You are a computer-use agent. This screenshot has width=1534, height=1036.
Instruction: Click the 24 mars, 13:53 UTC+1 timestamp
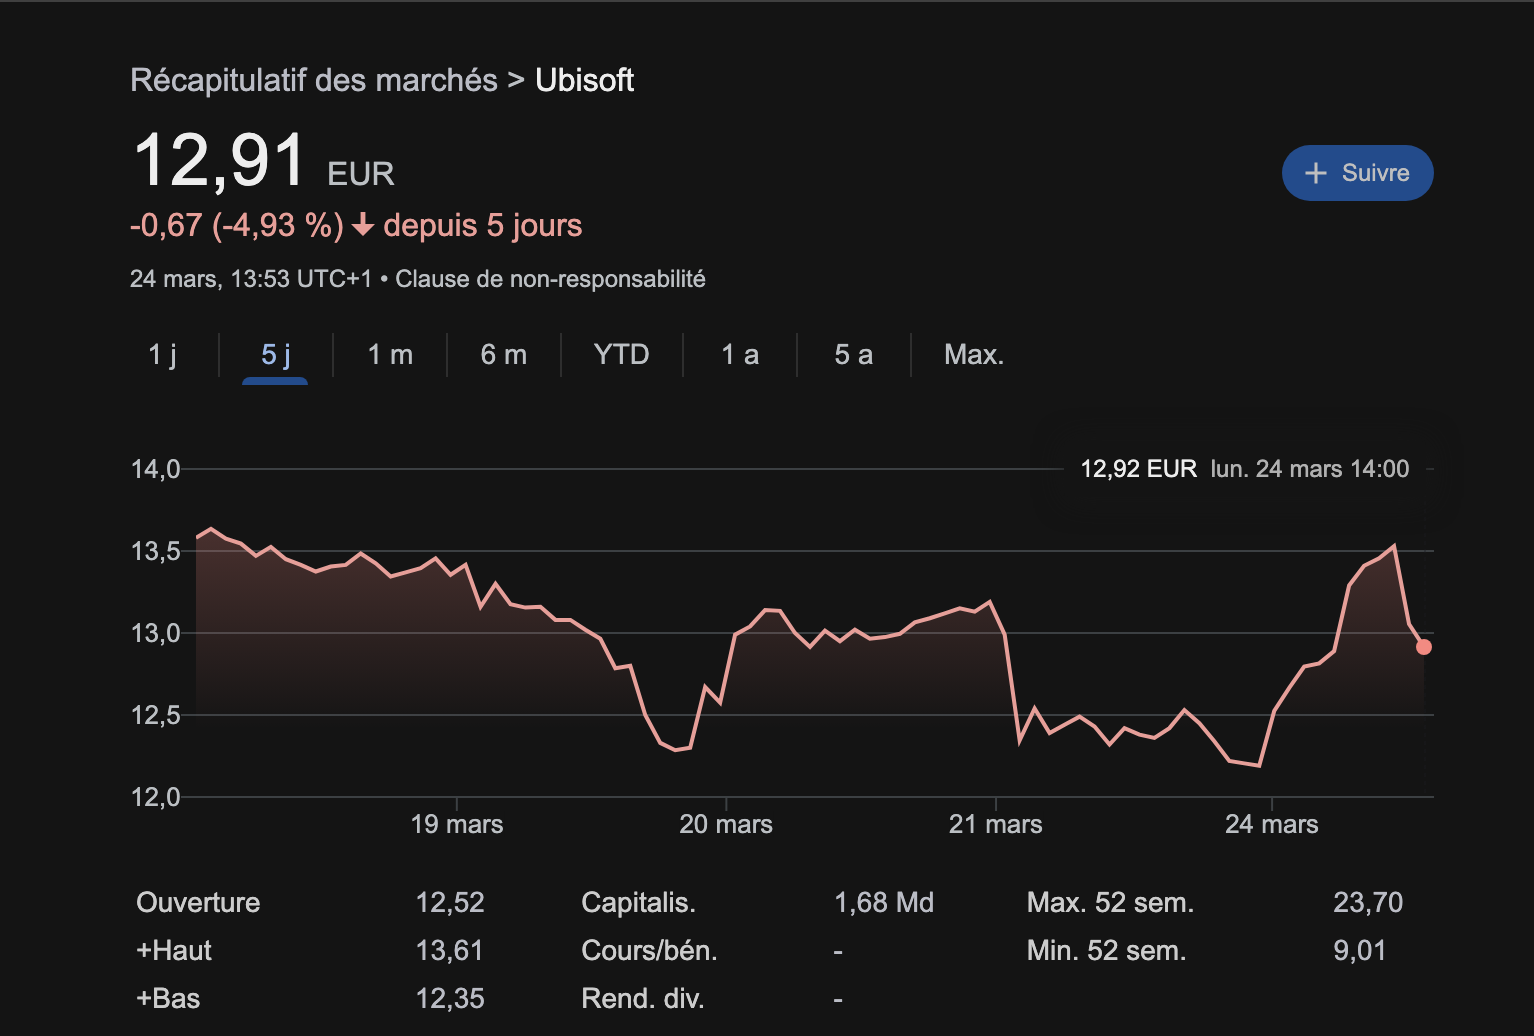pos(251,279)
